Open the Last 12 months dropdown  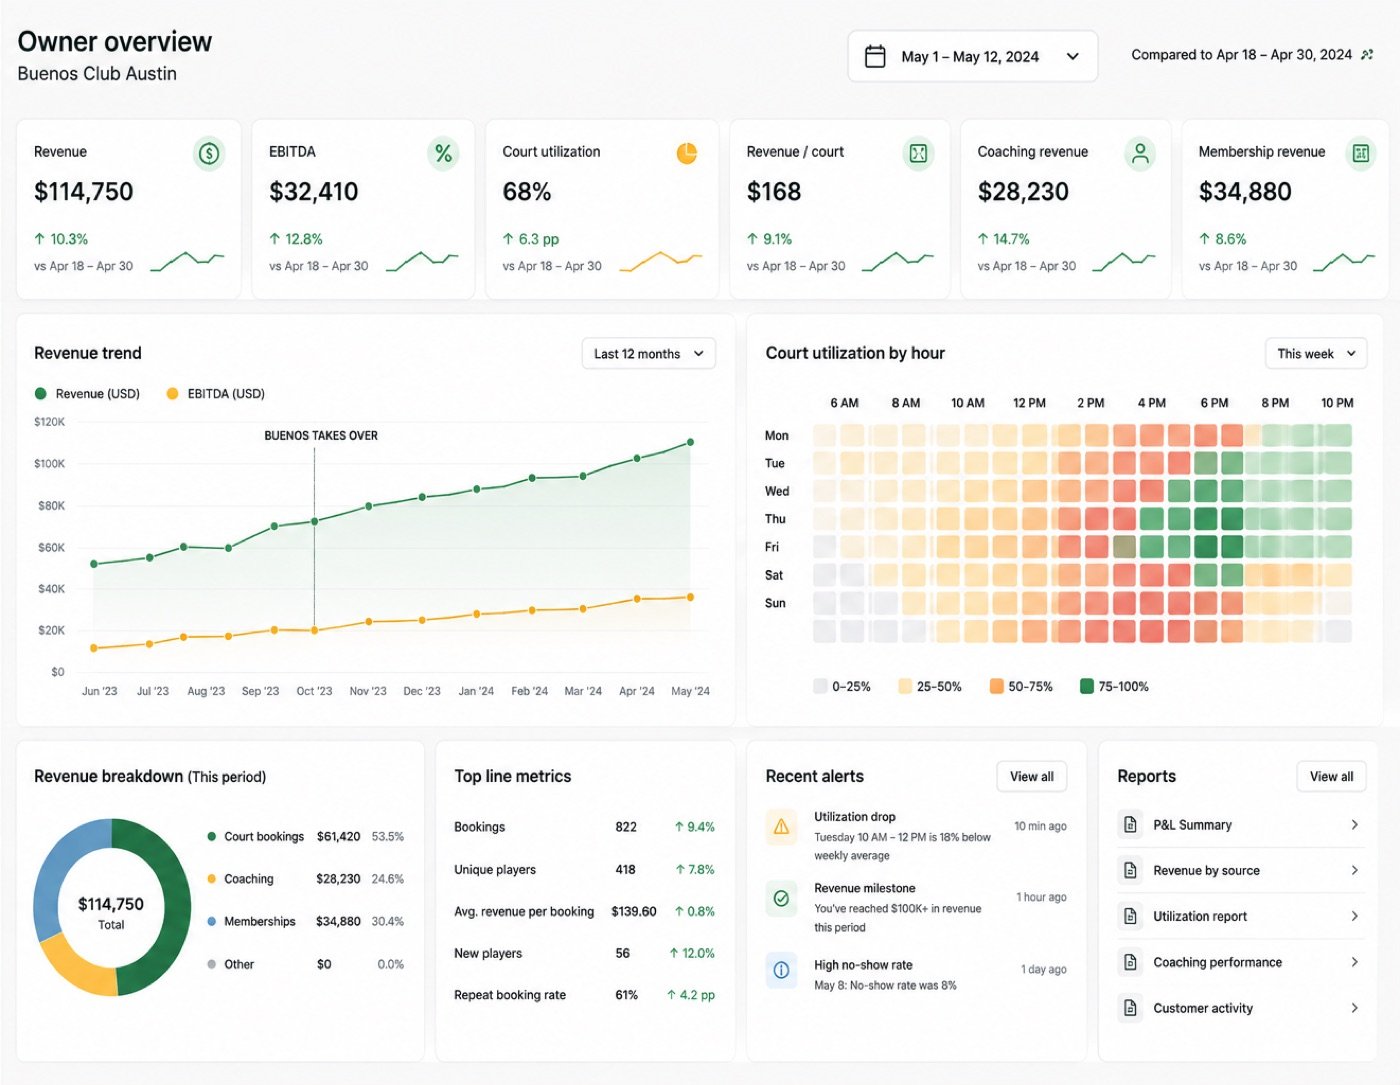point(648,354)
